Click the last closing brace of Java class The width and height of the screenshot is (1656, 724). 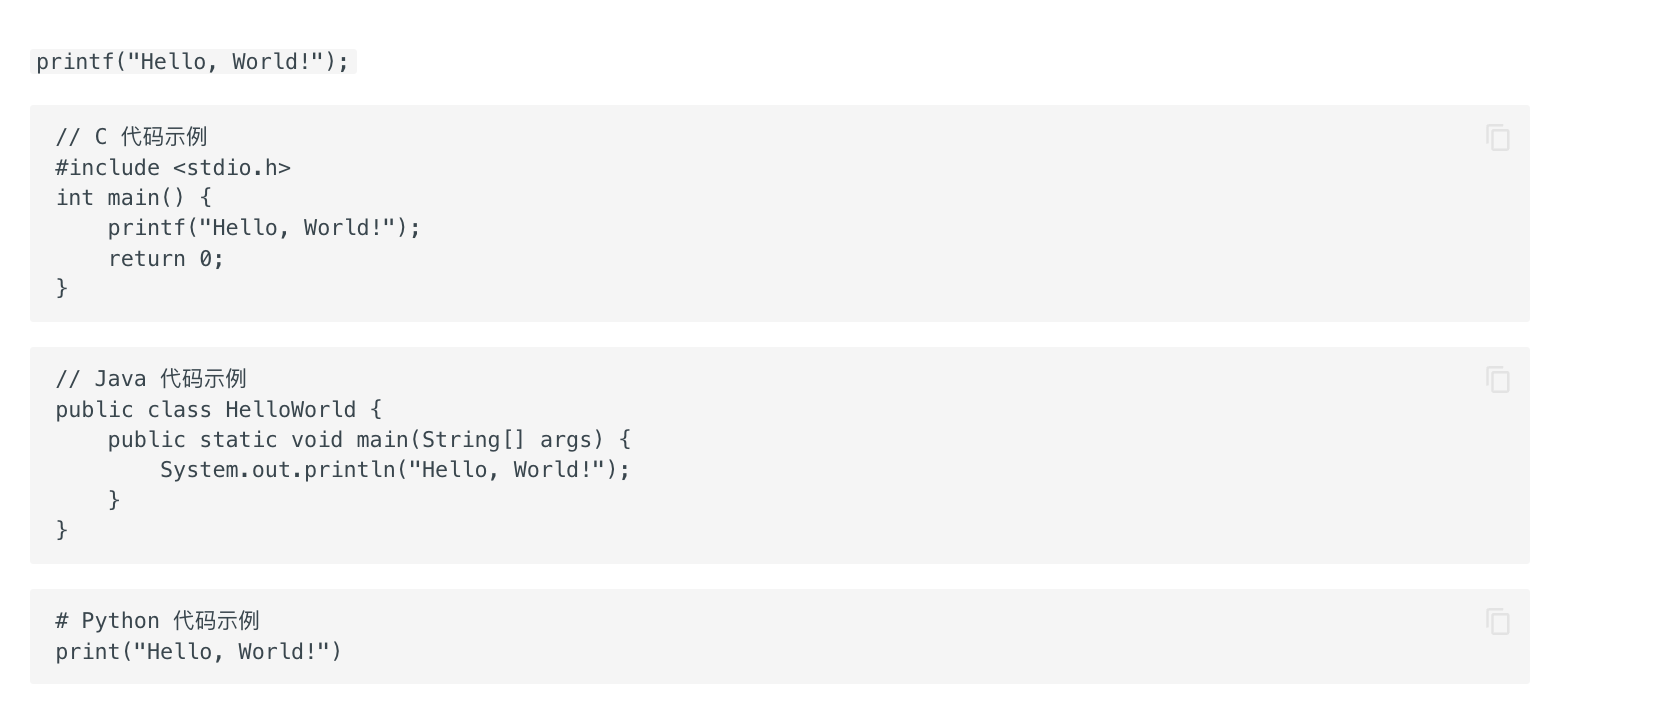coord(62,530)
